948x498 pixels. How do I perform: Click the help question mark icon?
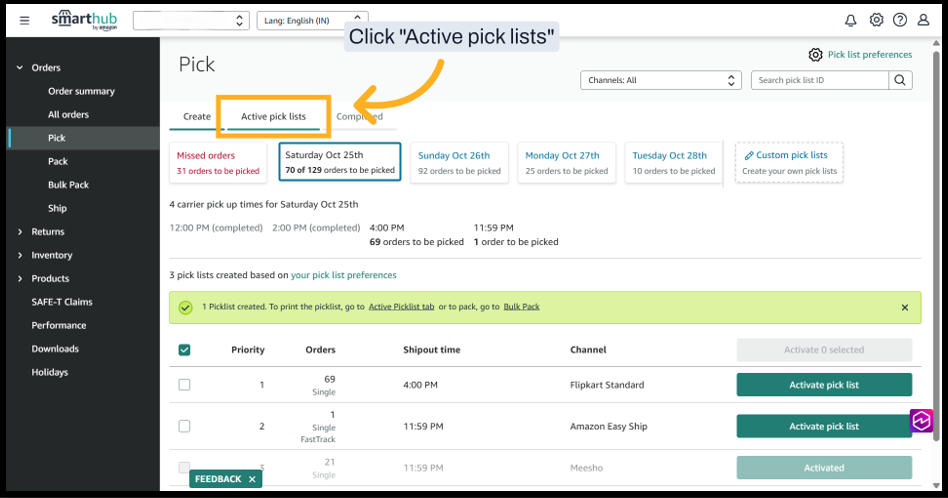[x=900, y=20]
